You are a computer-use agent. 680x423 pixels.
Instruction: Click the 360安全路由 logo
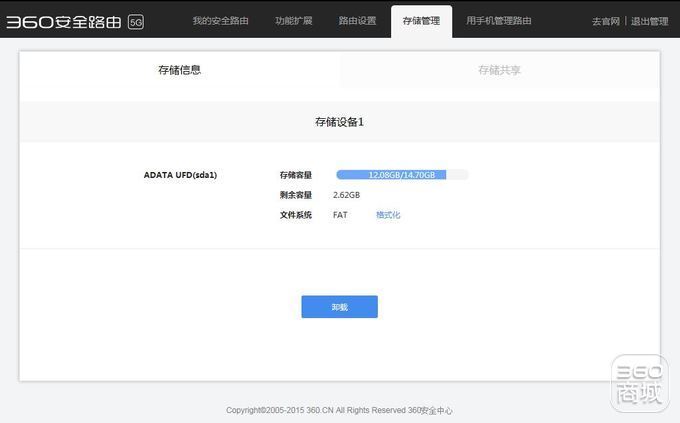[64, 22]
